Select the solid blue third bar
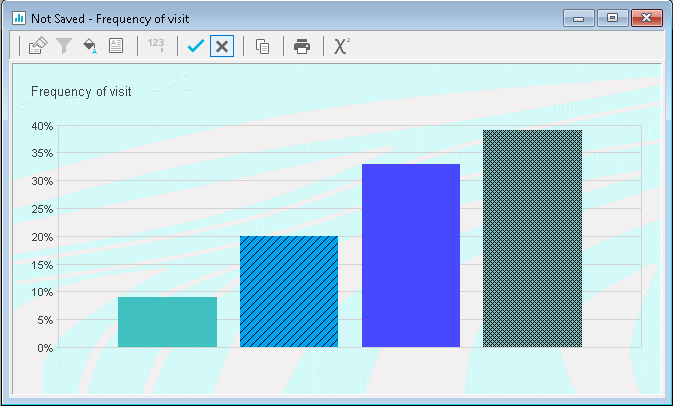Image resolution: width=673 pixels, height=406 pixels. (411, 255)
